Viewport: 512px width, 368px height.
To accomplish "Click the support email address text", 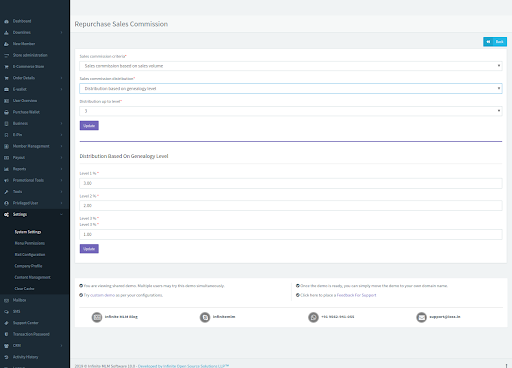I will [445, 317].
